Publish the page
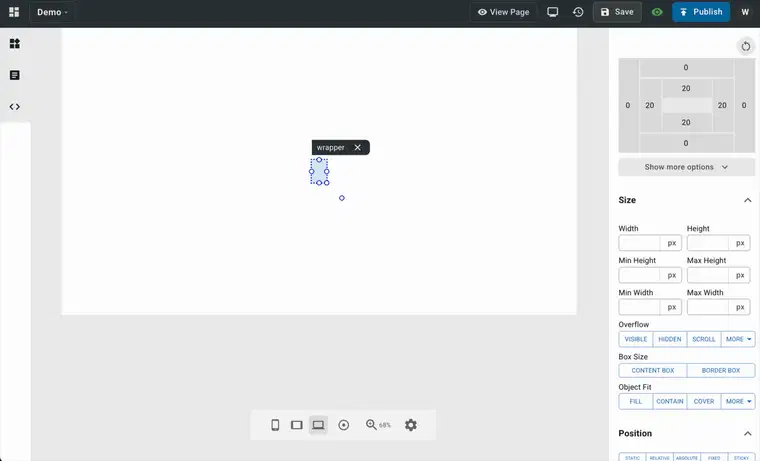The width and height of the screenshot is (760, 461). click(x=701, y=12)
